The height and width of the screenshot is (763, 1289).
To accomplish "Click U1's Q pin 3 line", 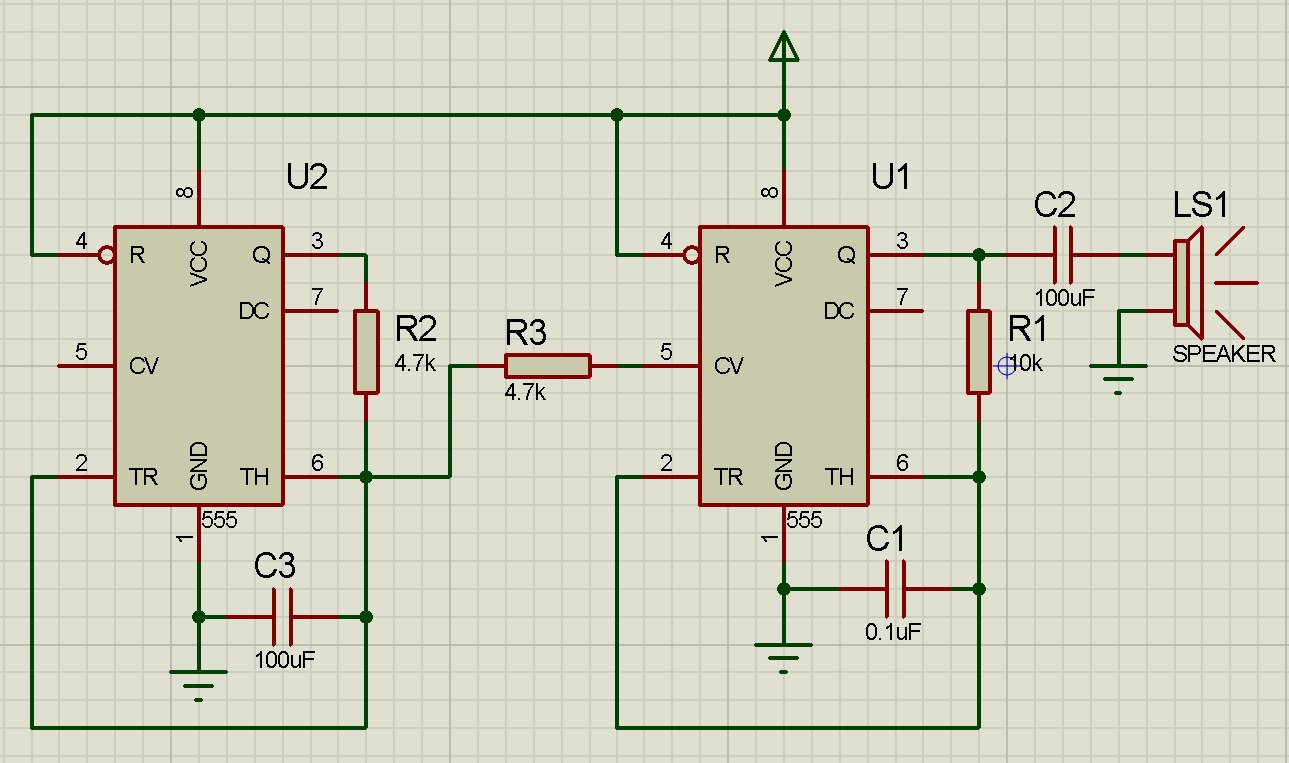I will pos(897,255).
